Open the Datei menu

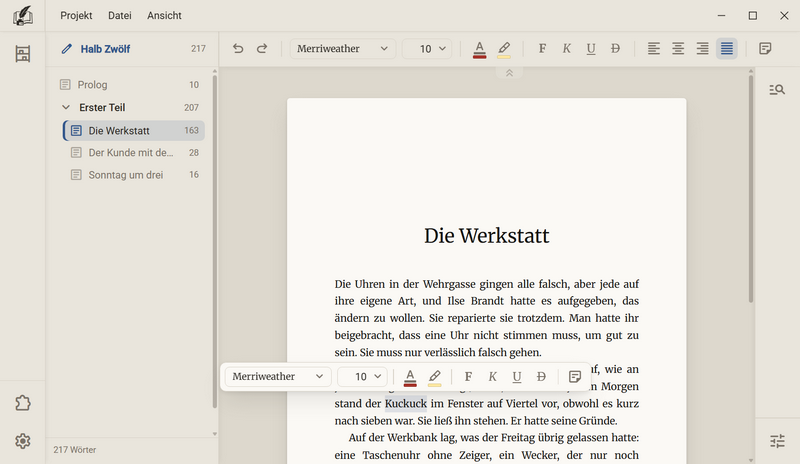(x=120, y=15)
